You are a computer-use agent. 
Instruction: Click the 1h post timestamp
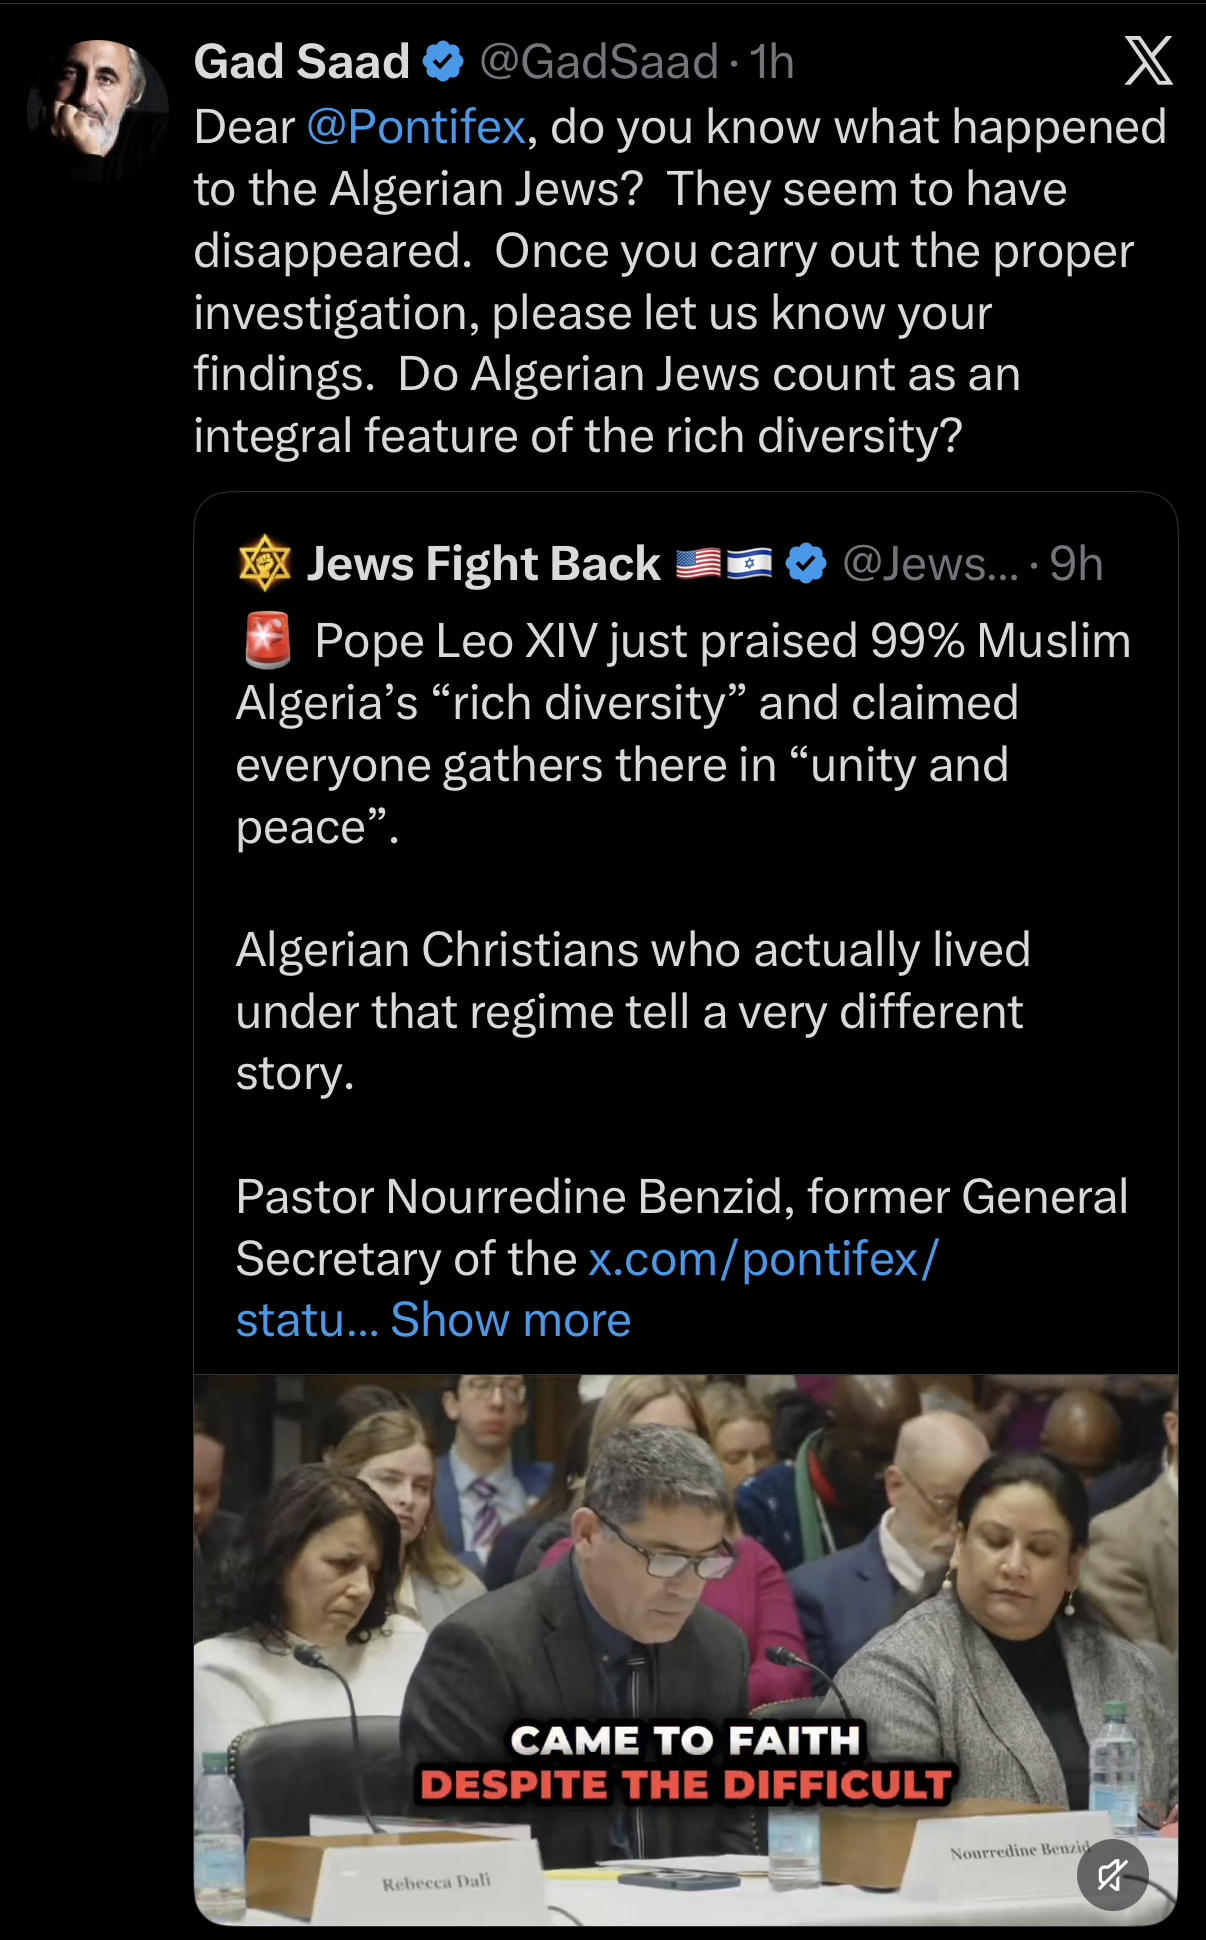(x=772, y=62)
